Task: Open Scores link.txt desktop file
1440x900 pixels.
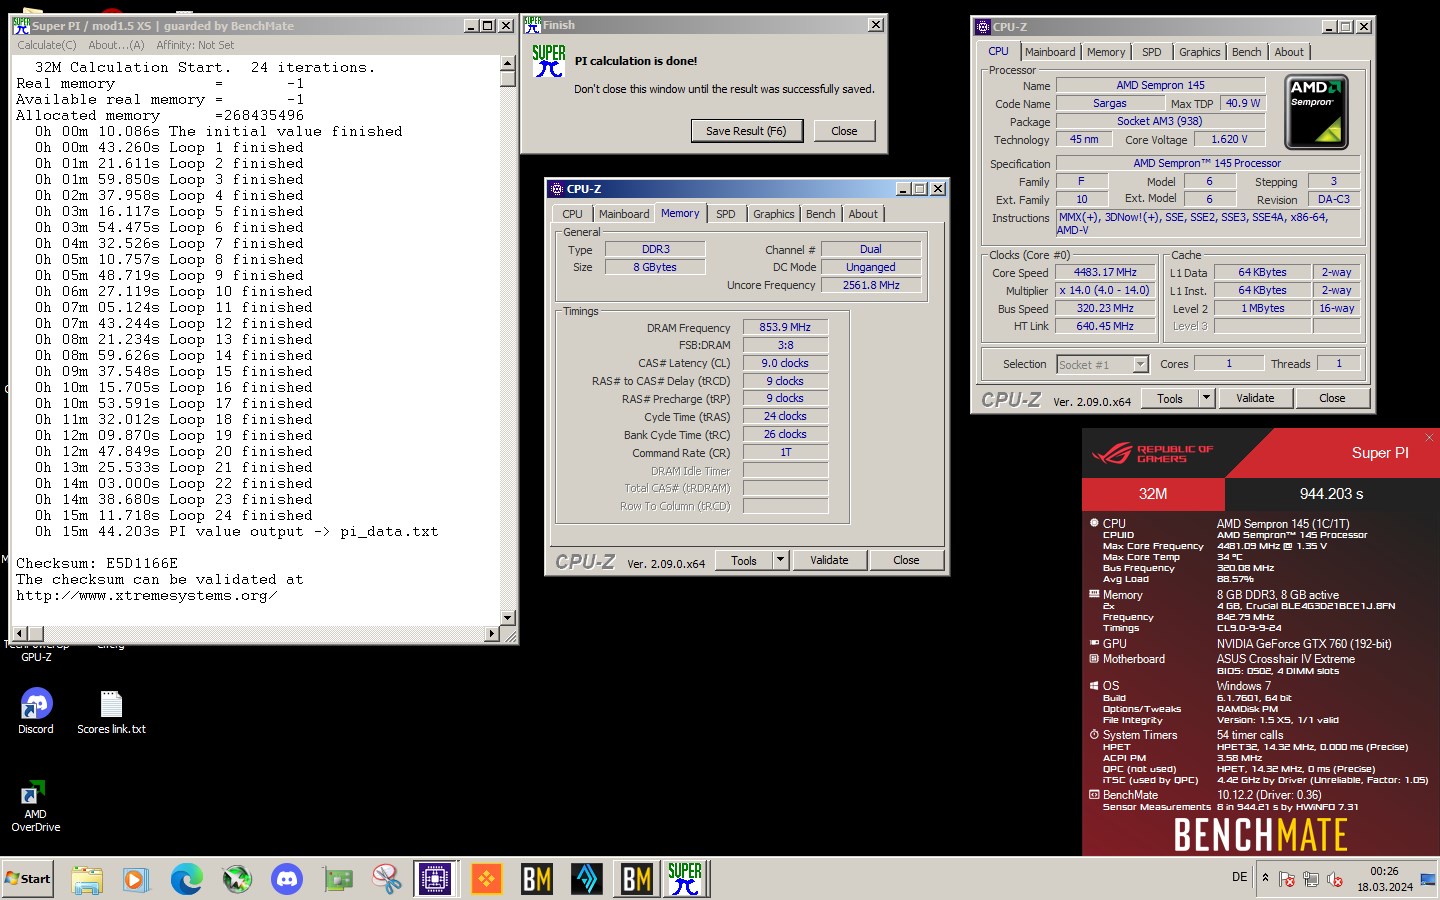Action: coord(111,712)
